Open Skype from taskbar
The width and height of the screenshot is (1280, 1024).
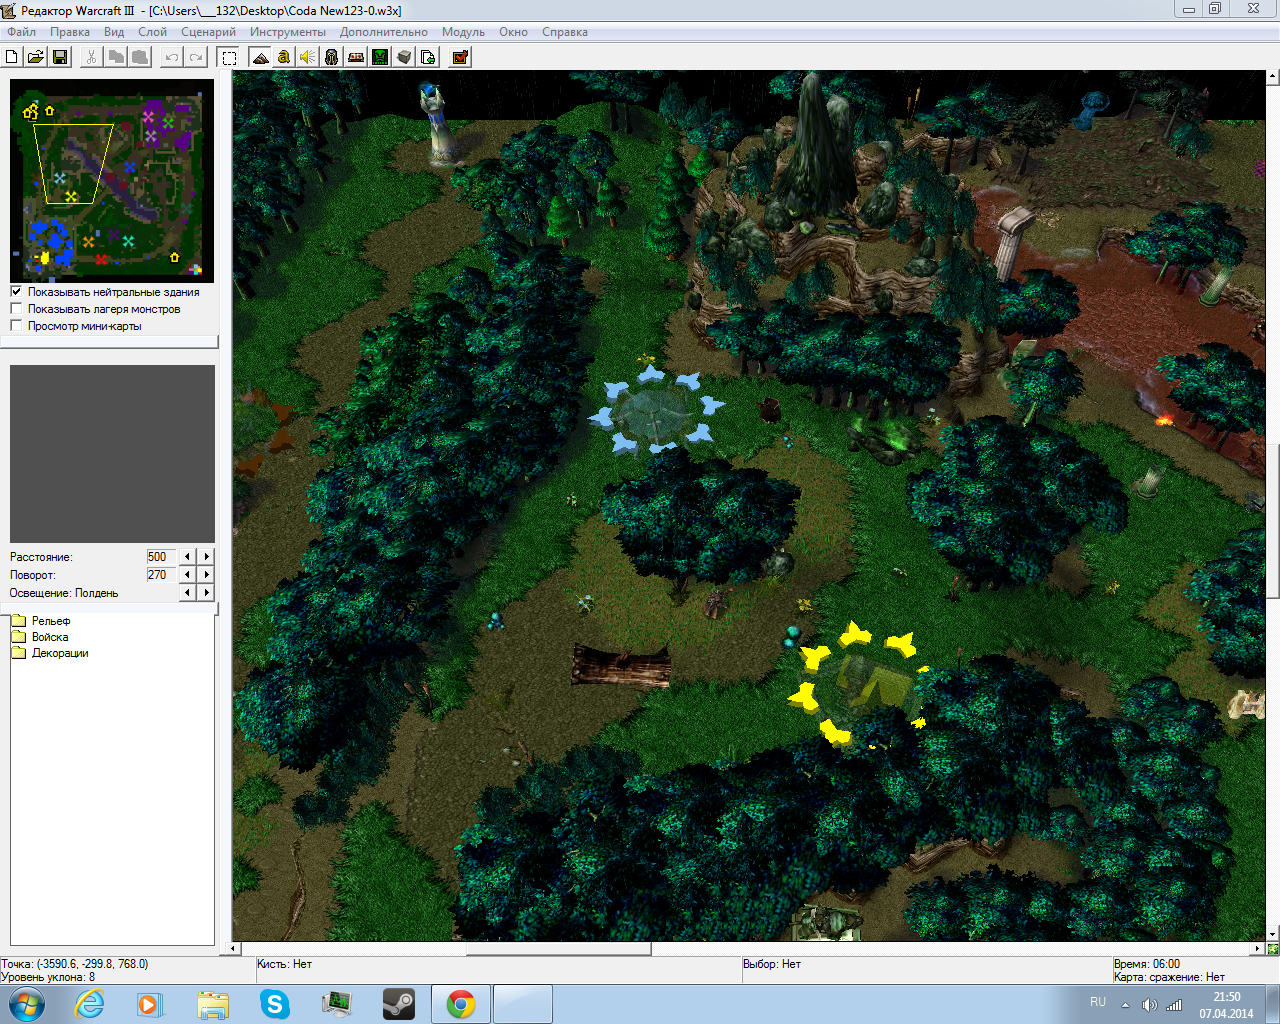pos(274,1004)
